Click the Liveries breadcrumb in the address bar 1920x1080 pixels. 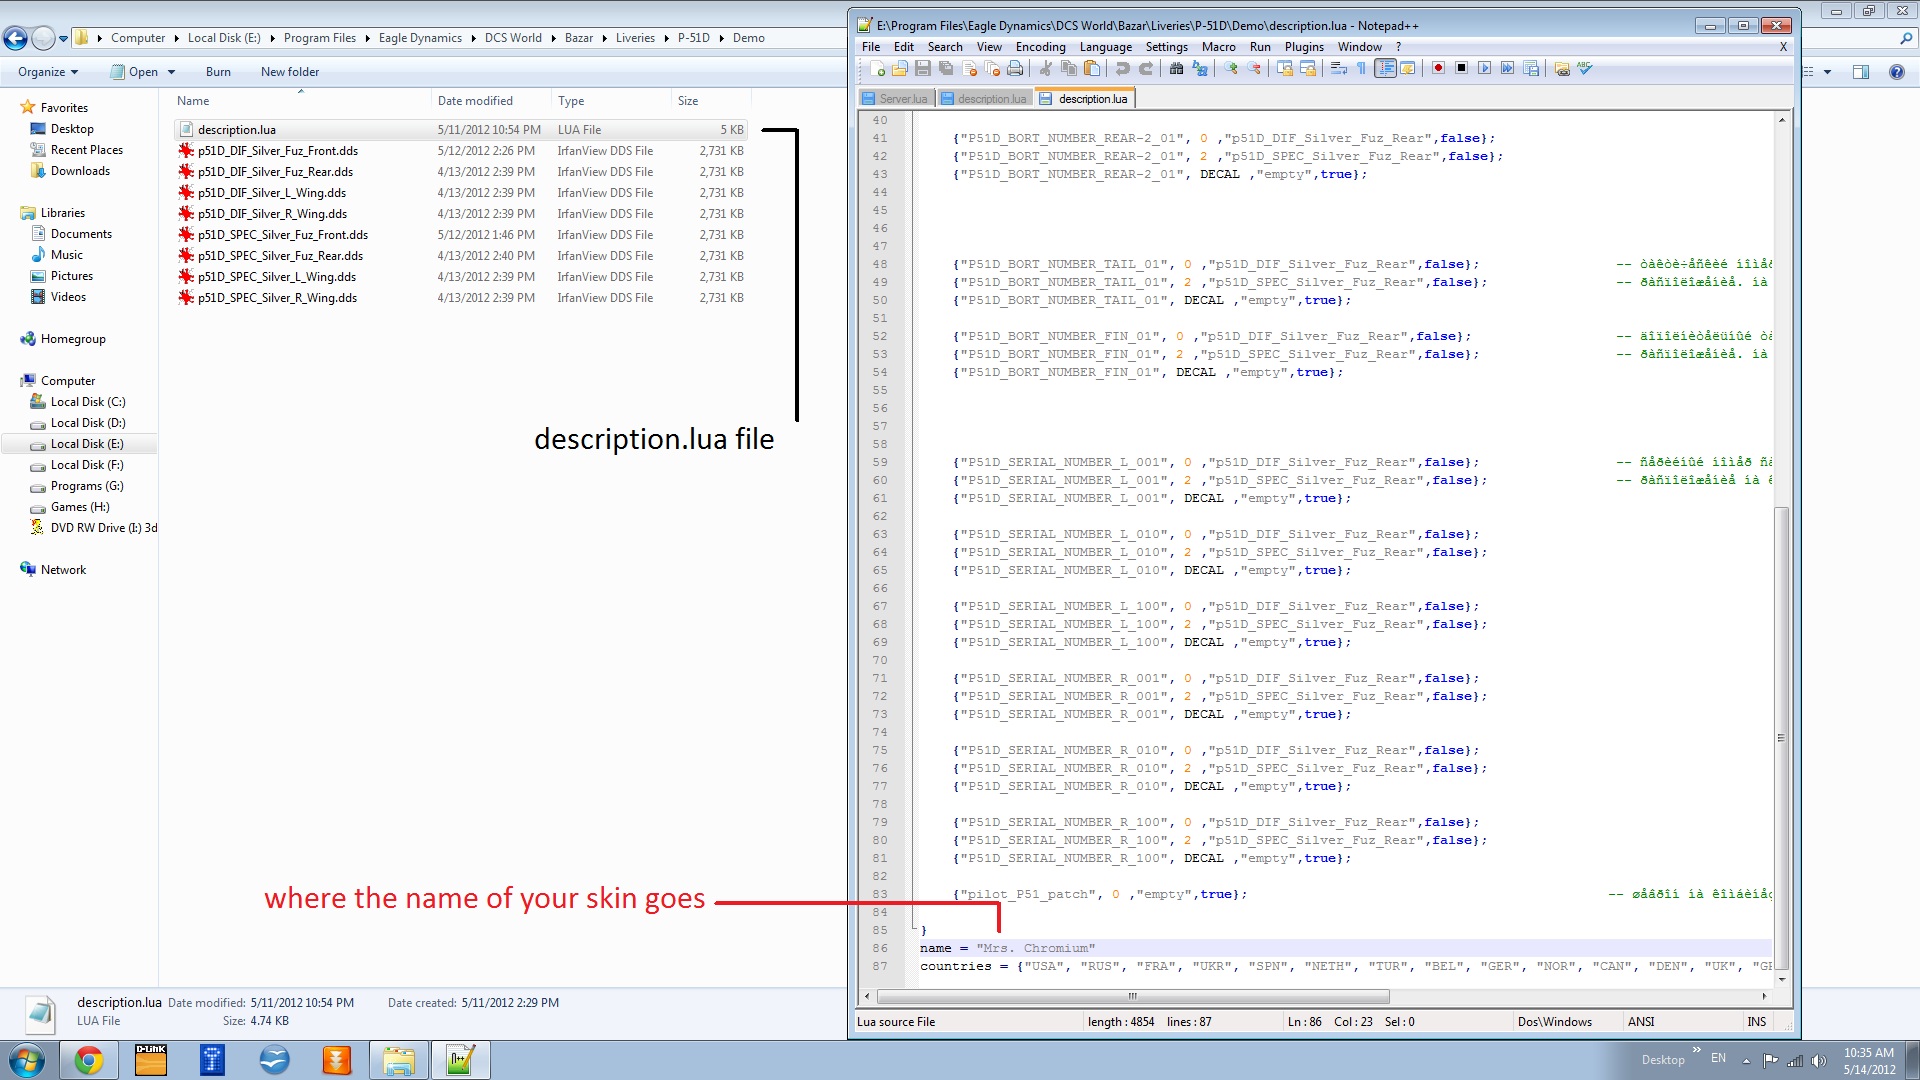(635, 38)
